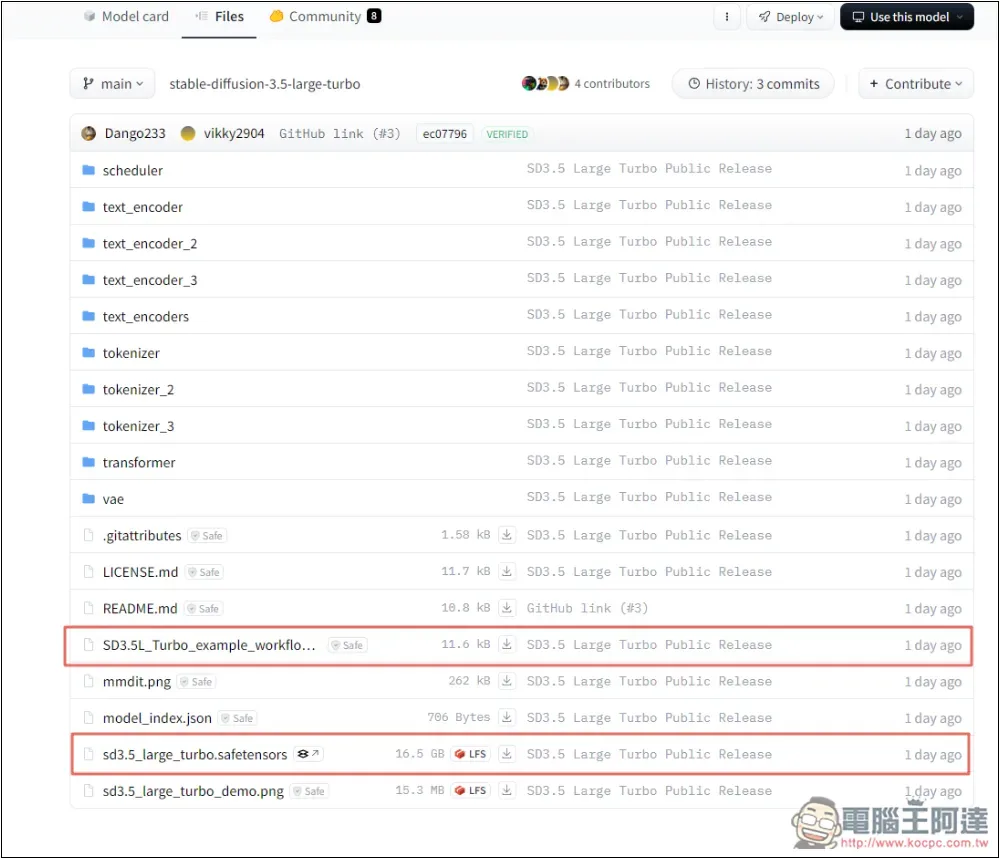Click vikky2904 avatar in commit header
The image size is (1000, 859).
click(x=188, y=133)
